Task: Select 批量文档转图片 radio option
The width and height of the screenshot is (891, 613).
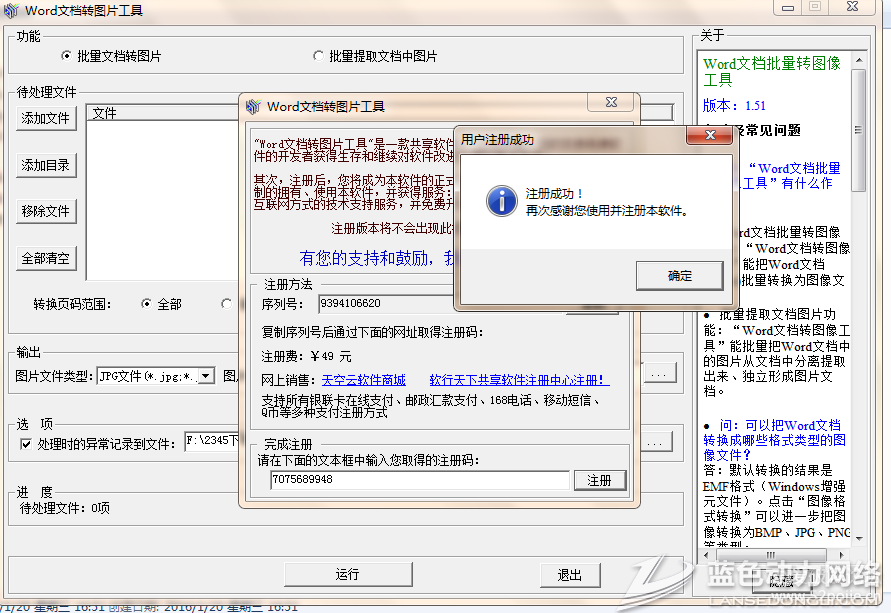Action: [66, 56]
